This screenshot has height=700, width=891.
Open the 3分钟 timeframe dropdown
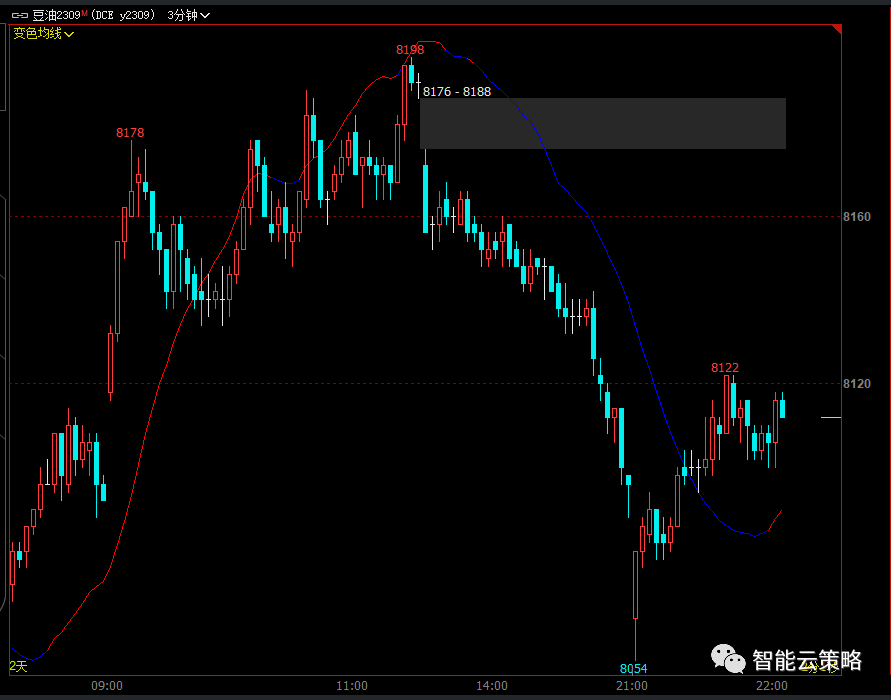click(188, 16)
